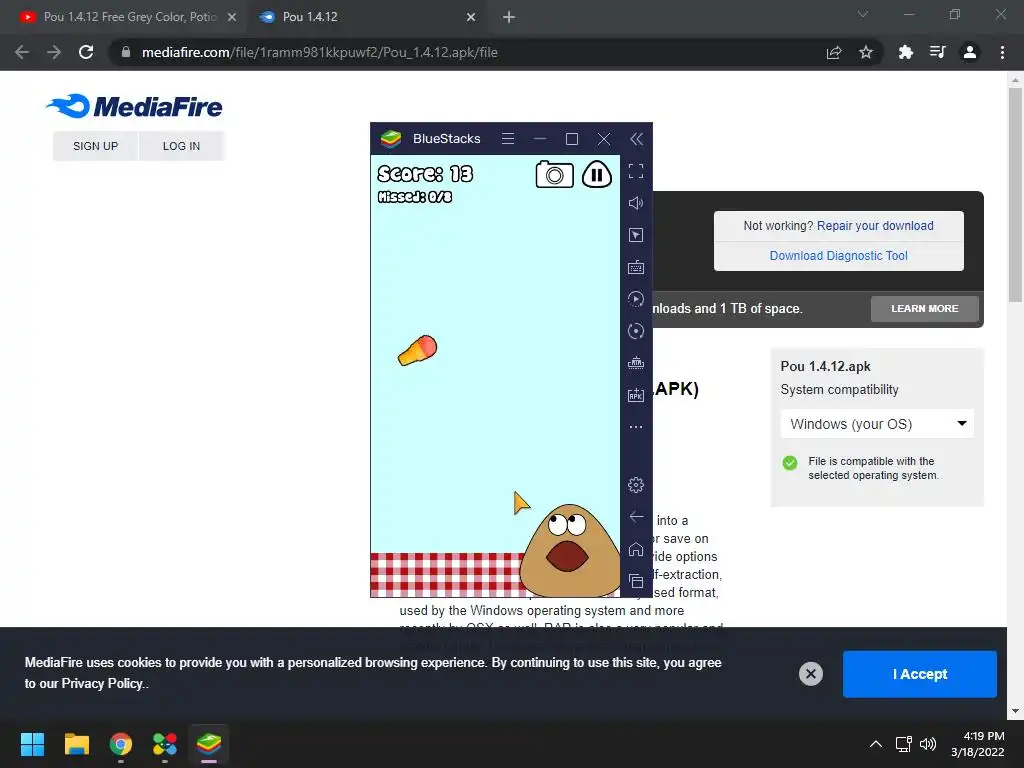Open the Windows Start menu

point(32,744)
